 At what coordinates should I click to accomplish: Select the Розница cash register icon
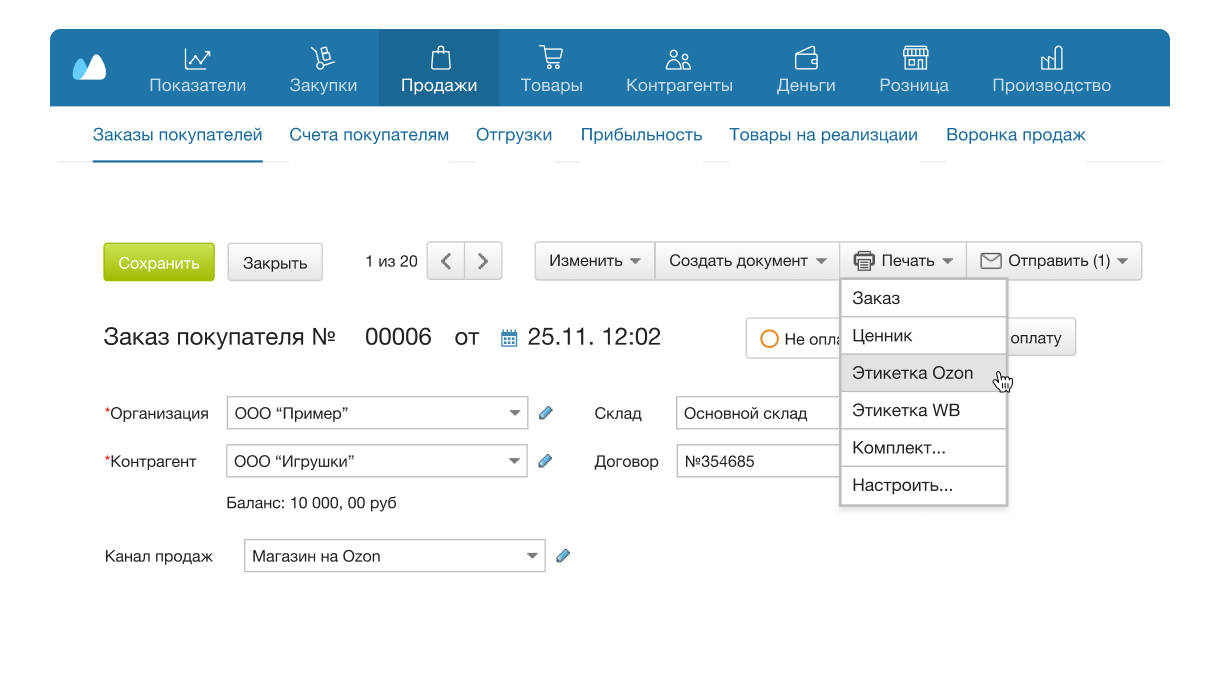pos(913,57)
